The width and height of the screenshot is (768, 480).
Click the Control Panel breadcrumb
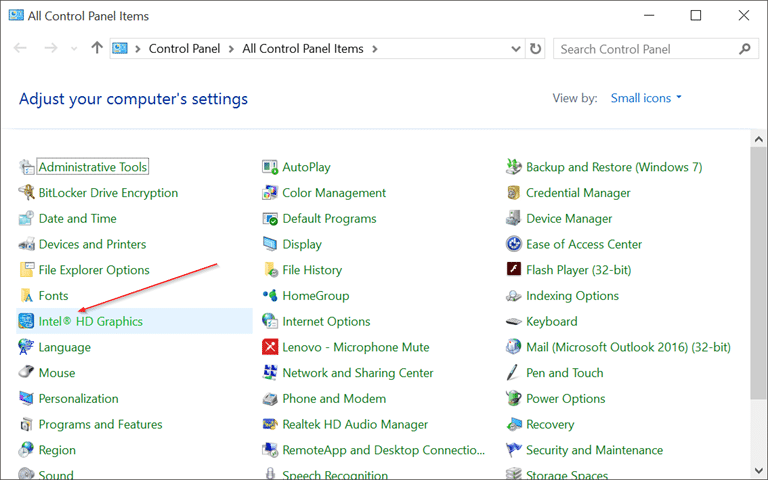click(x=184, y=48)
